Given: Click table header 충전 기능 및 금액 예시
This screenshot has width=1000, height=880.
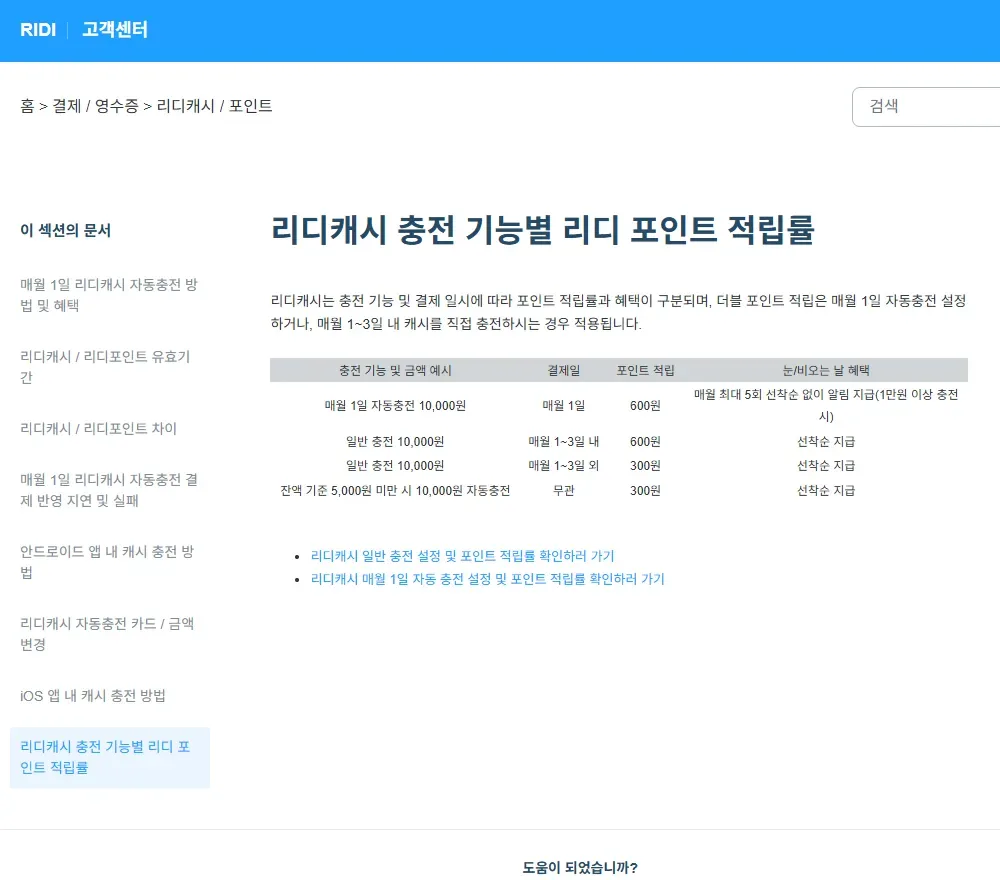Looking at the screenshot, I should tap(395, 370).
